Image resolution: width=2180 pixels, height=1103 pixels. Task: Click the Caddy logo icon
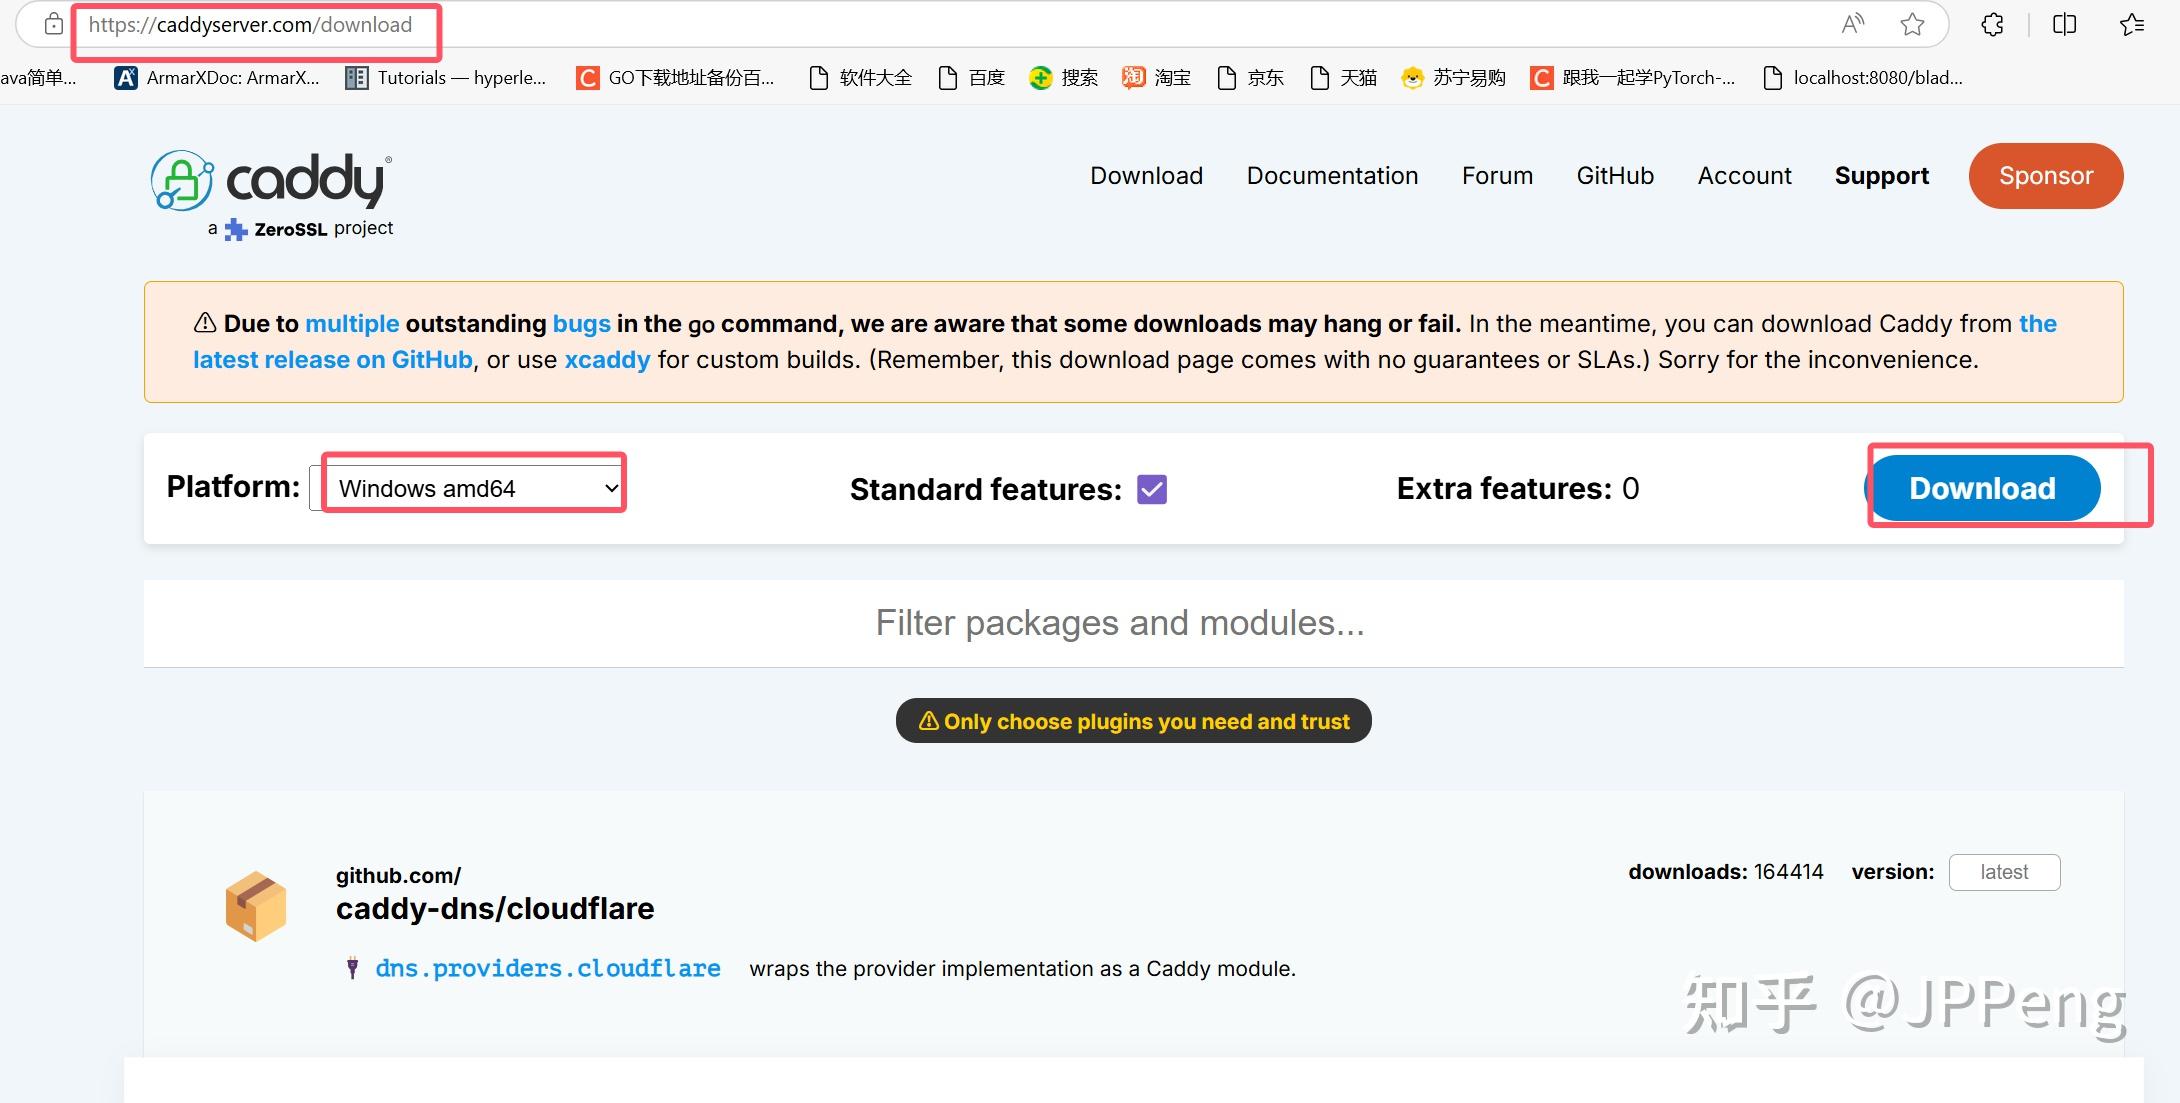click(182, 180)
